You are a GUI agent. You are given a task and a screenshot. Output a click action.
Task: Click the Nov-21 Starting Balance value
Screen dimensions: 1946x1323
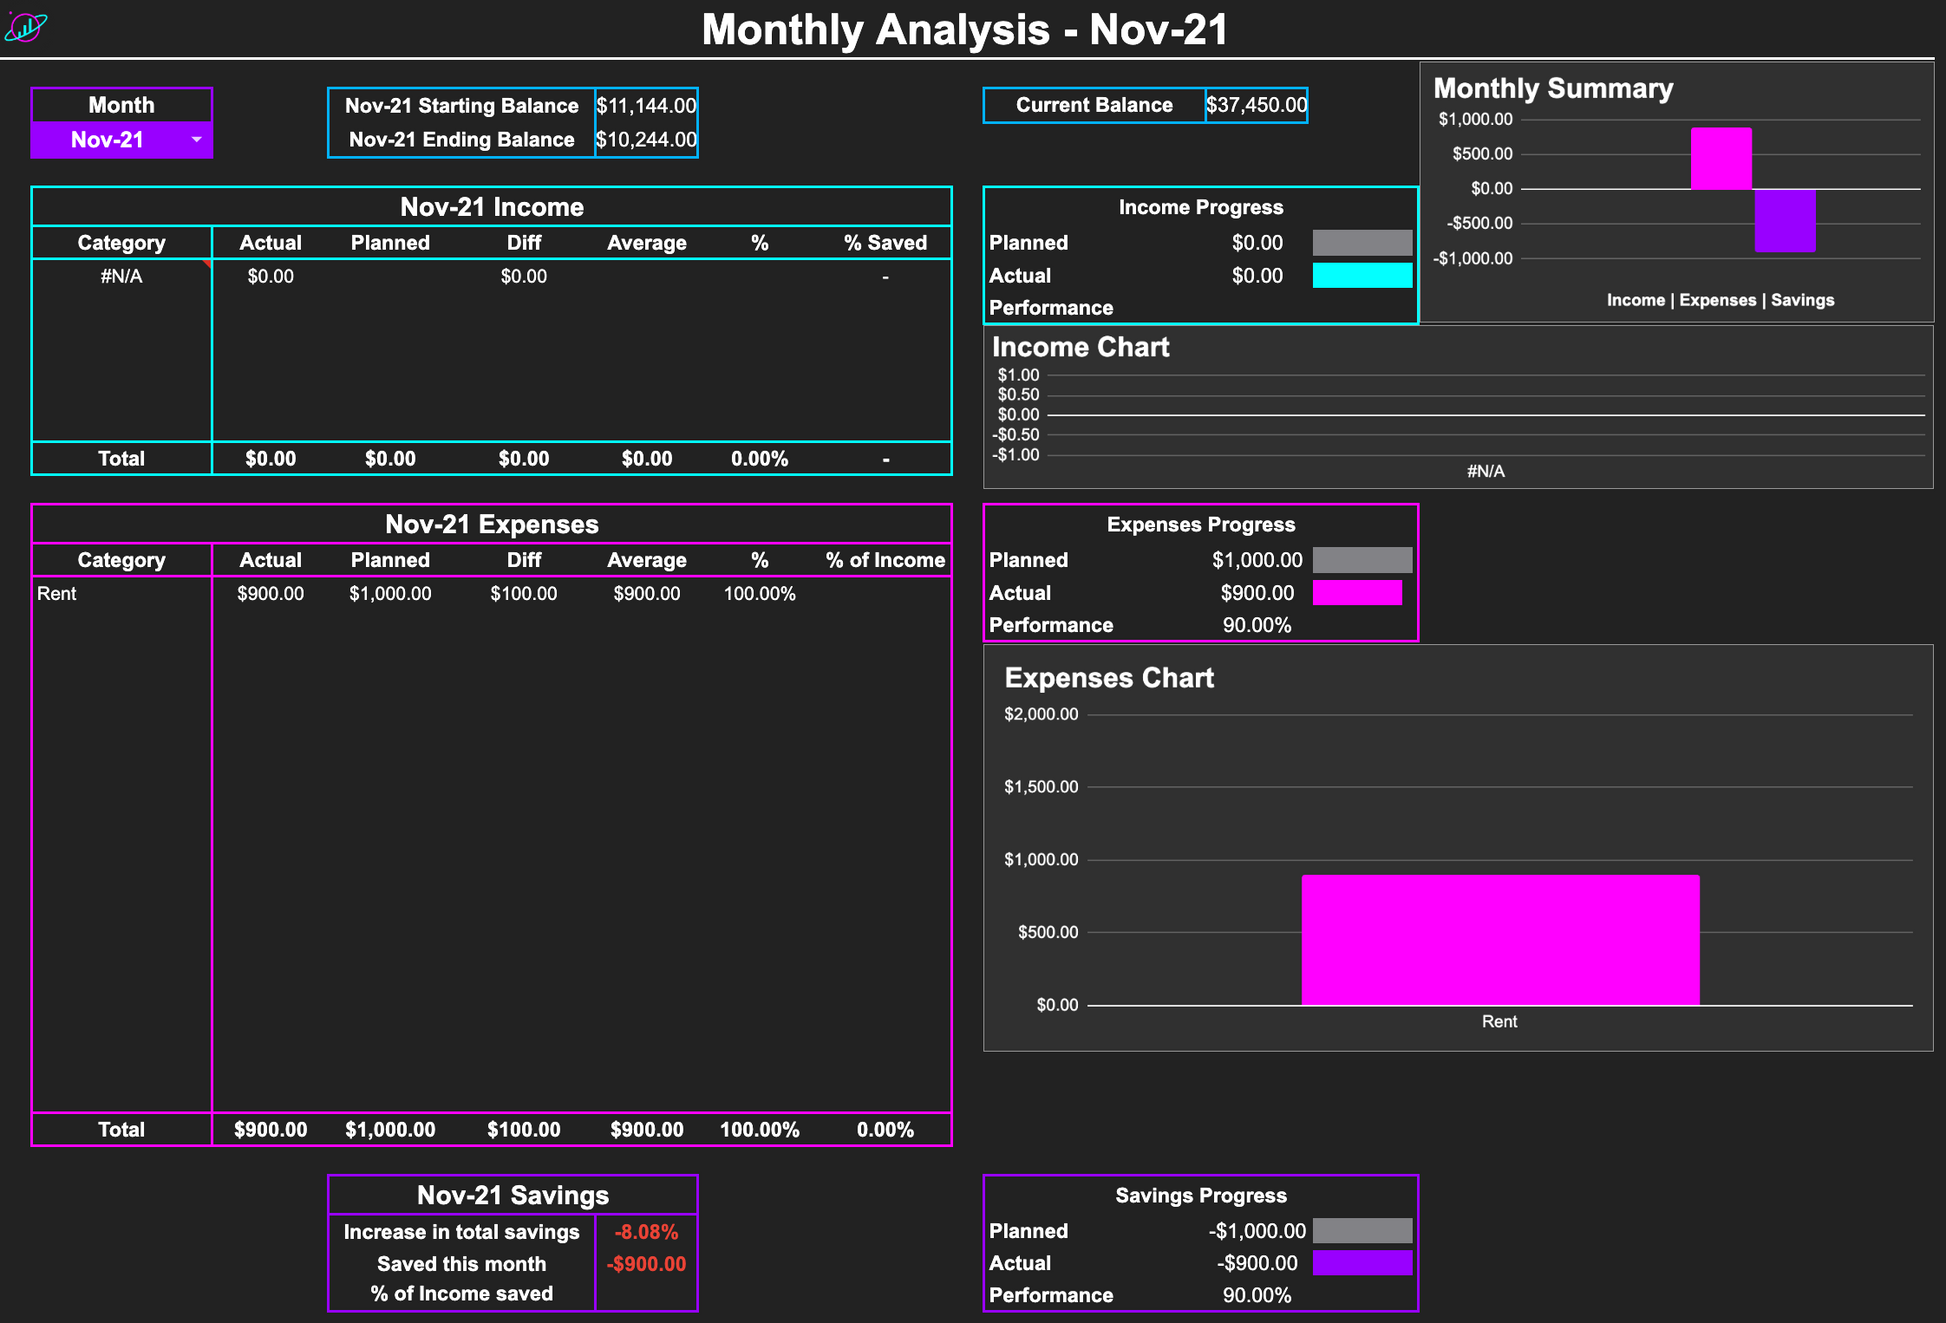pyautogui.click(x=646, y=106)
